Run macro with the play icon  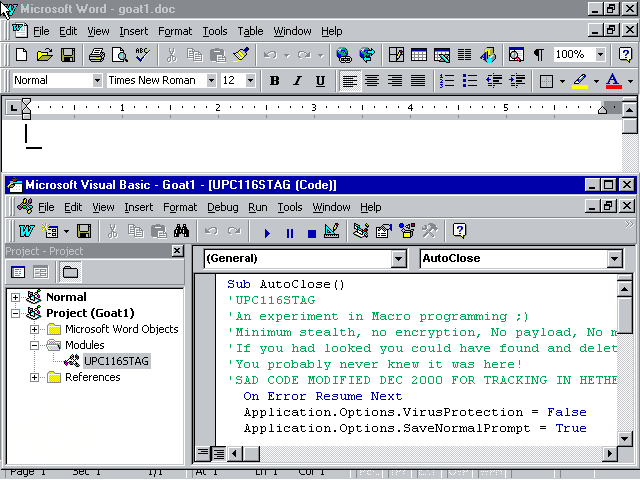pos(267,233)
